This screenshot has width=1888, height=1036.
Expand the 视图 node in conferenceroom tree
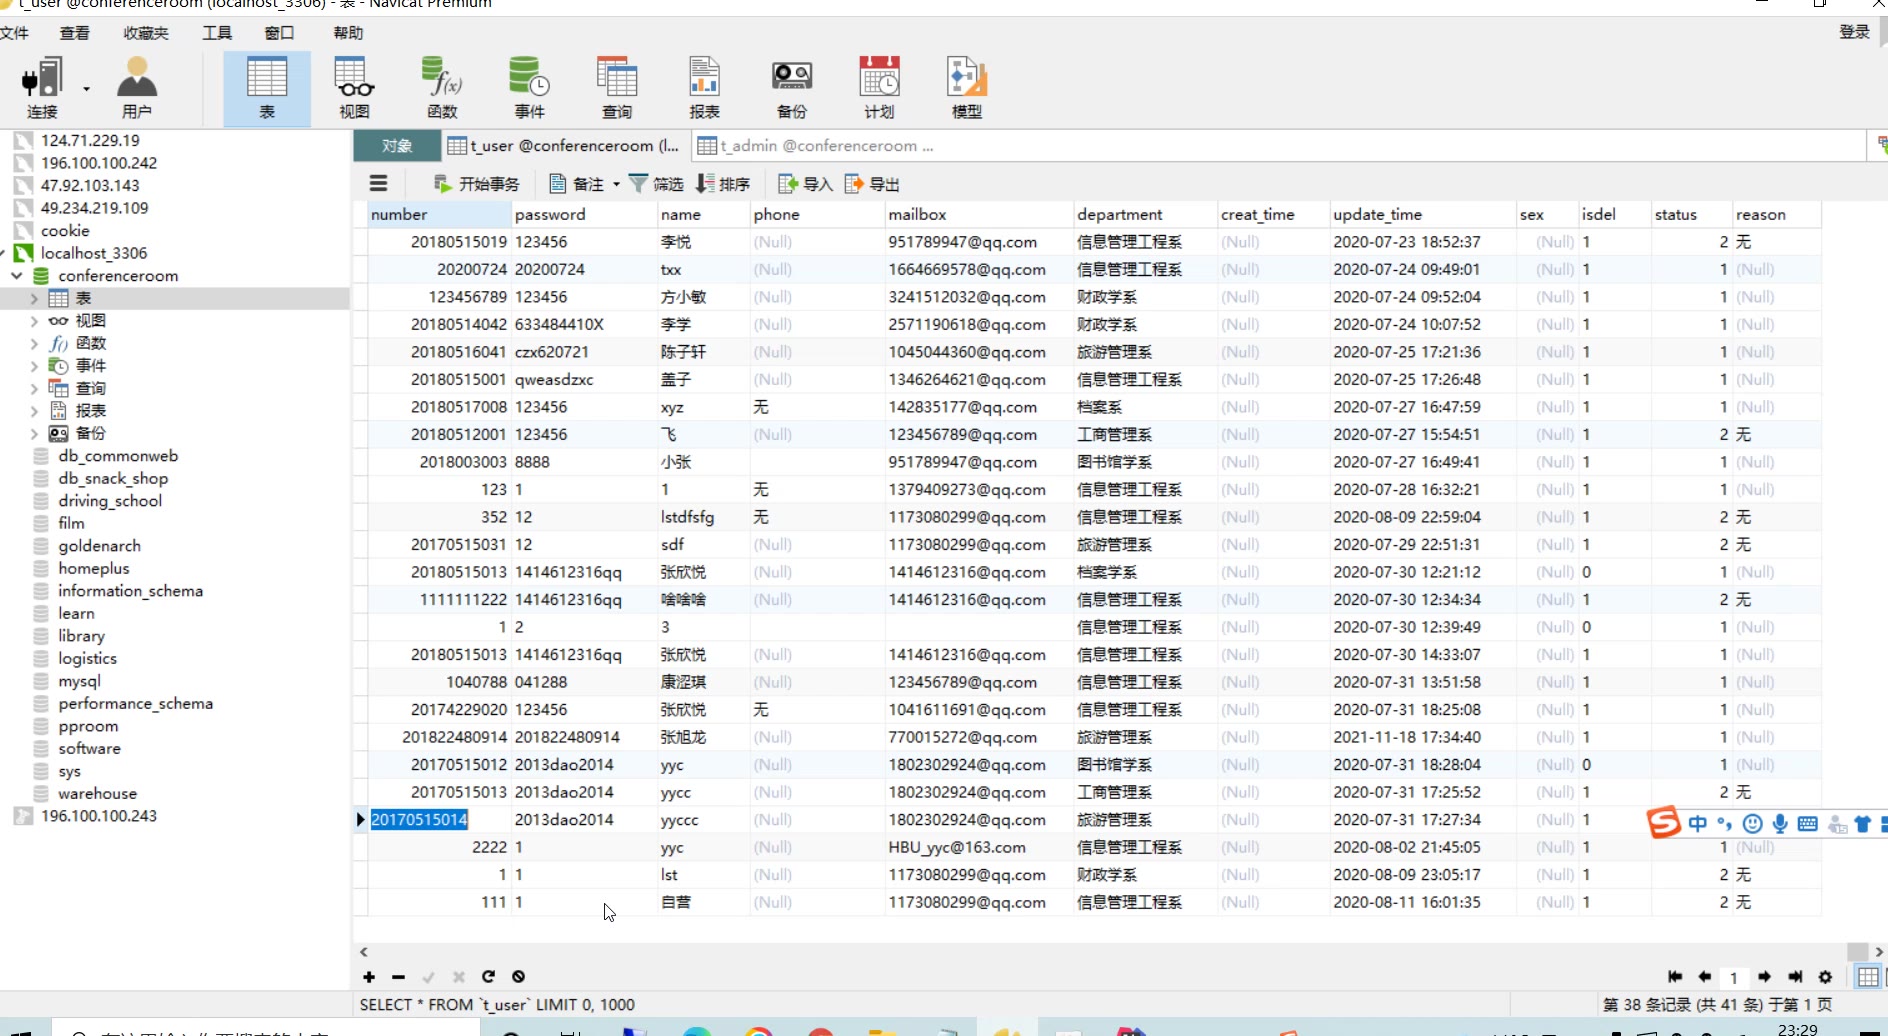click(34, 321)
